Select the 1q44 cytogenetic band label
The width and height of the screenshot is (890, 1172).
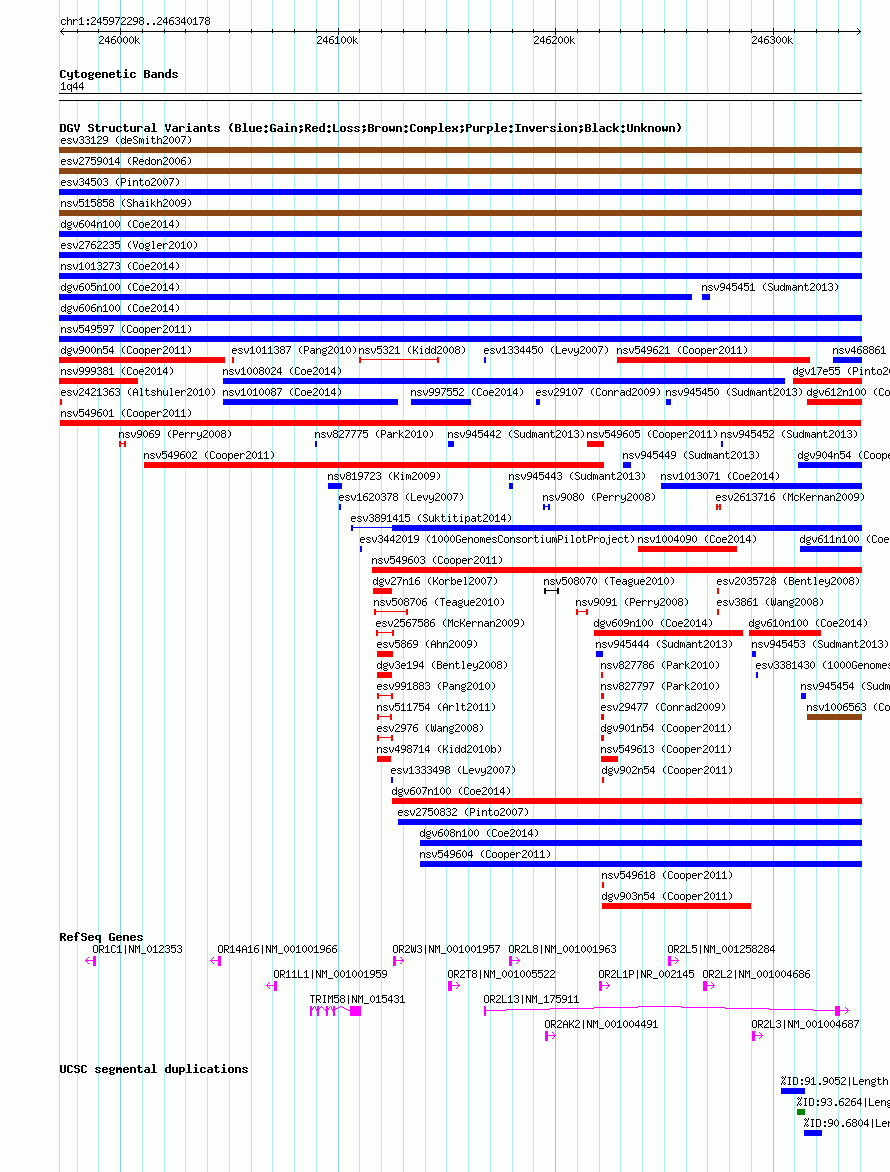(x=72, y=87)
